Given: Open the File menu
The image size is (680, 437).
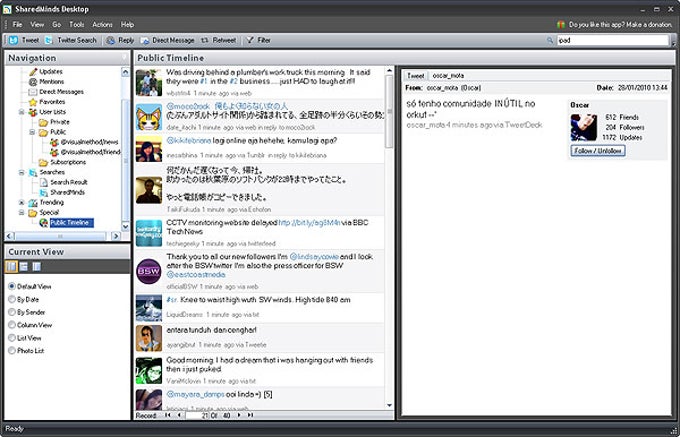Looking at the screenshot, I should click(17, 25).
